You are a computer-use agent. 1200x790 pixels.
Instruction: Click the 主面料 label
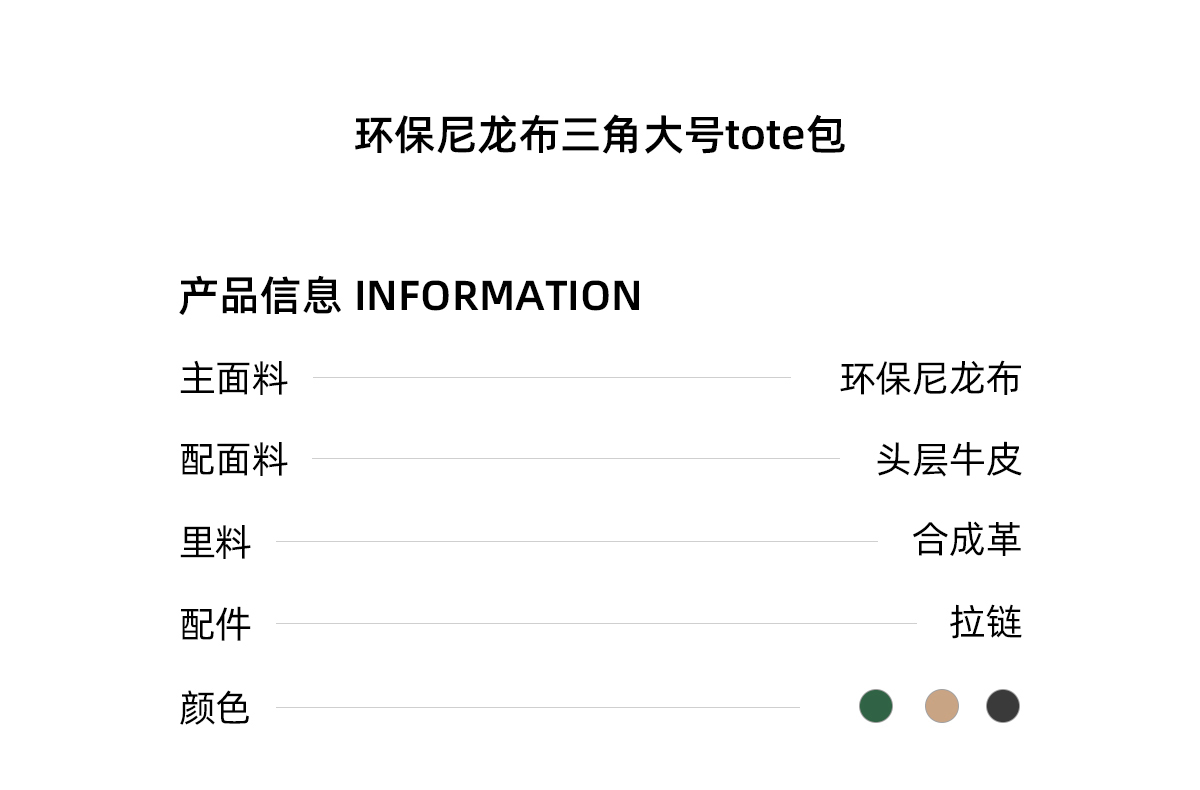234,379
